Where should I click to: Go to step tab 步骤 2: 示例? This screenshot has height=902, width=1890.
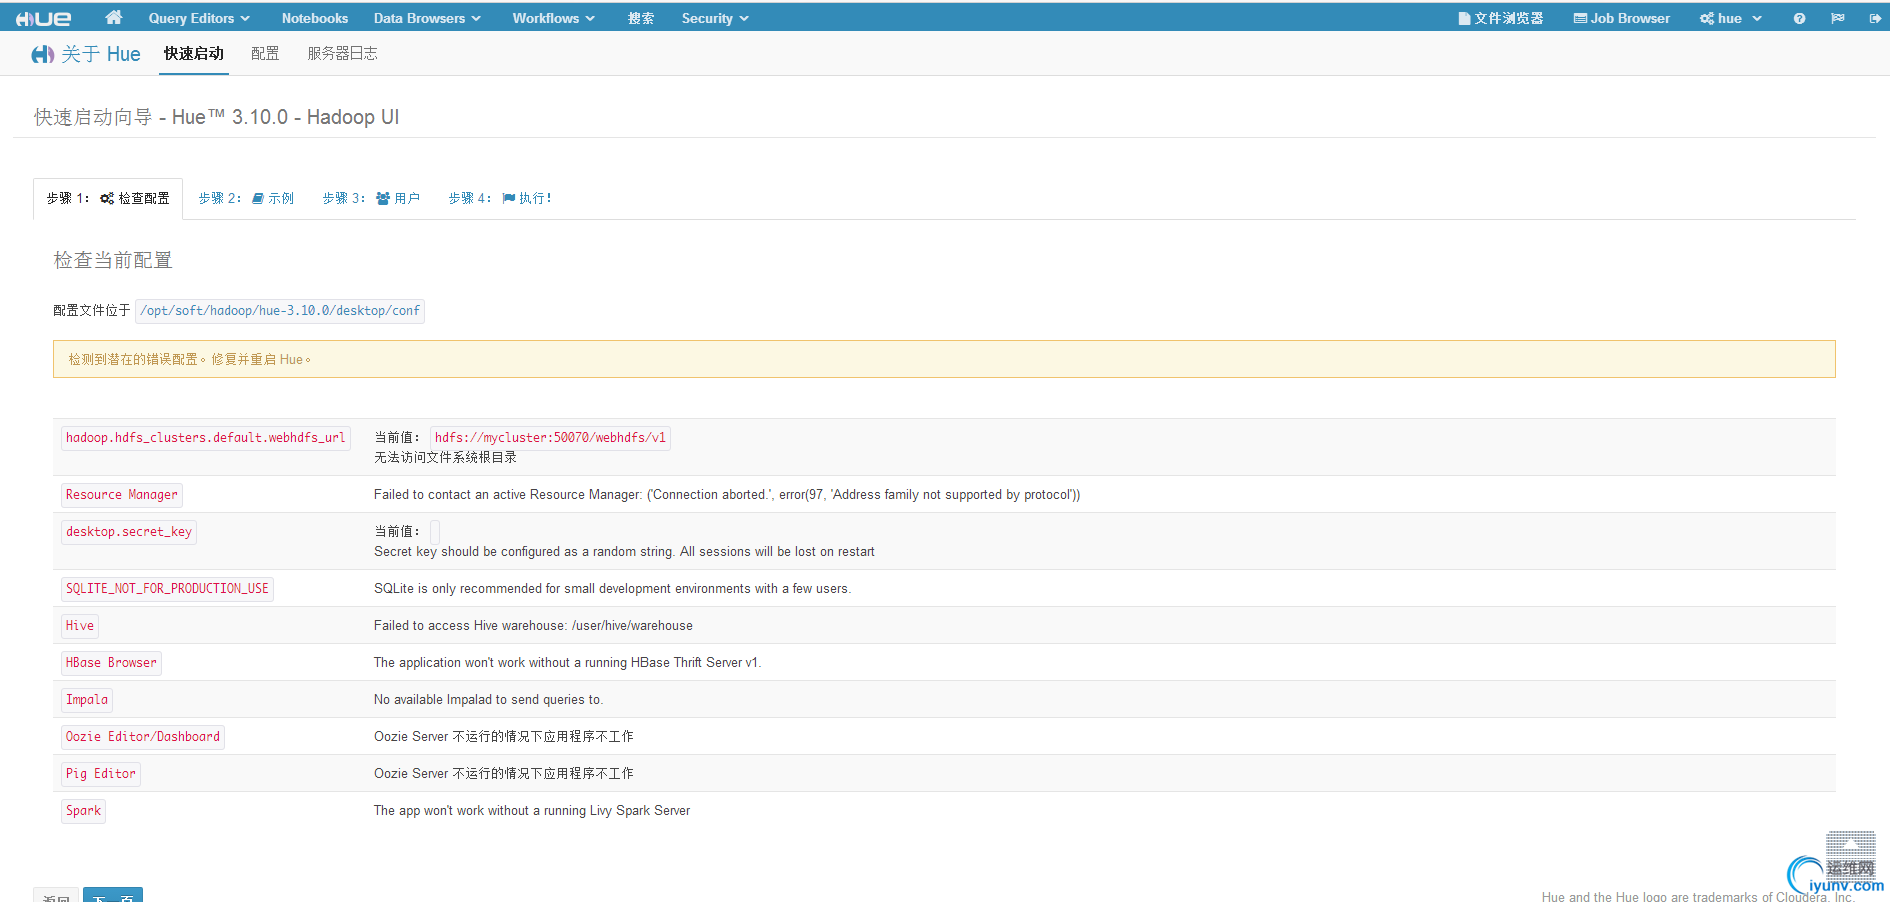pyautogui.click(x=246, y=198)
